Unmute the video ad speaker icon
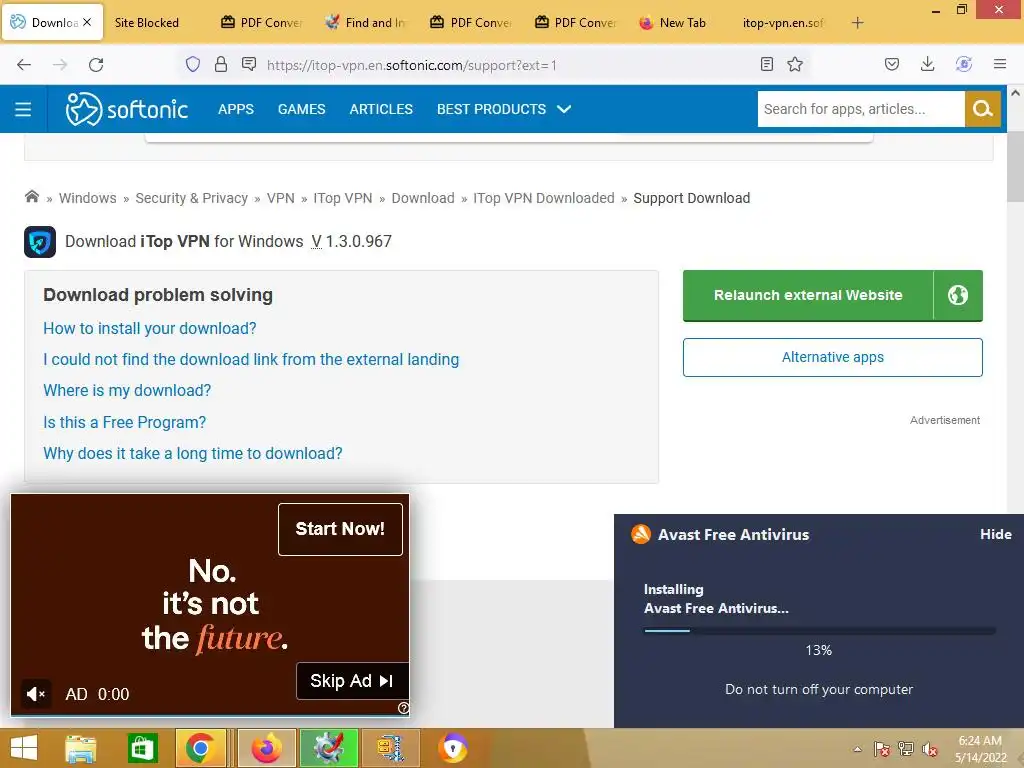1024x768 pixels. click(36, 694)
